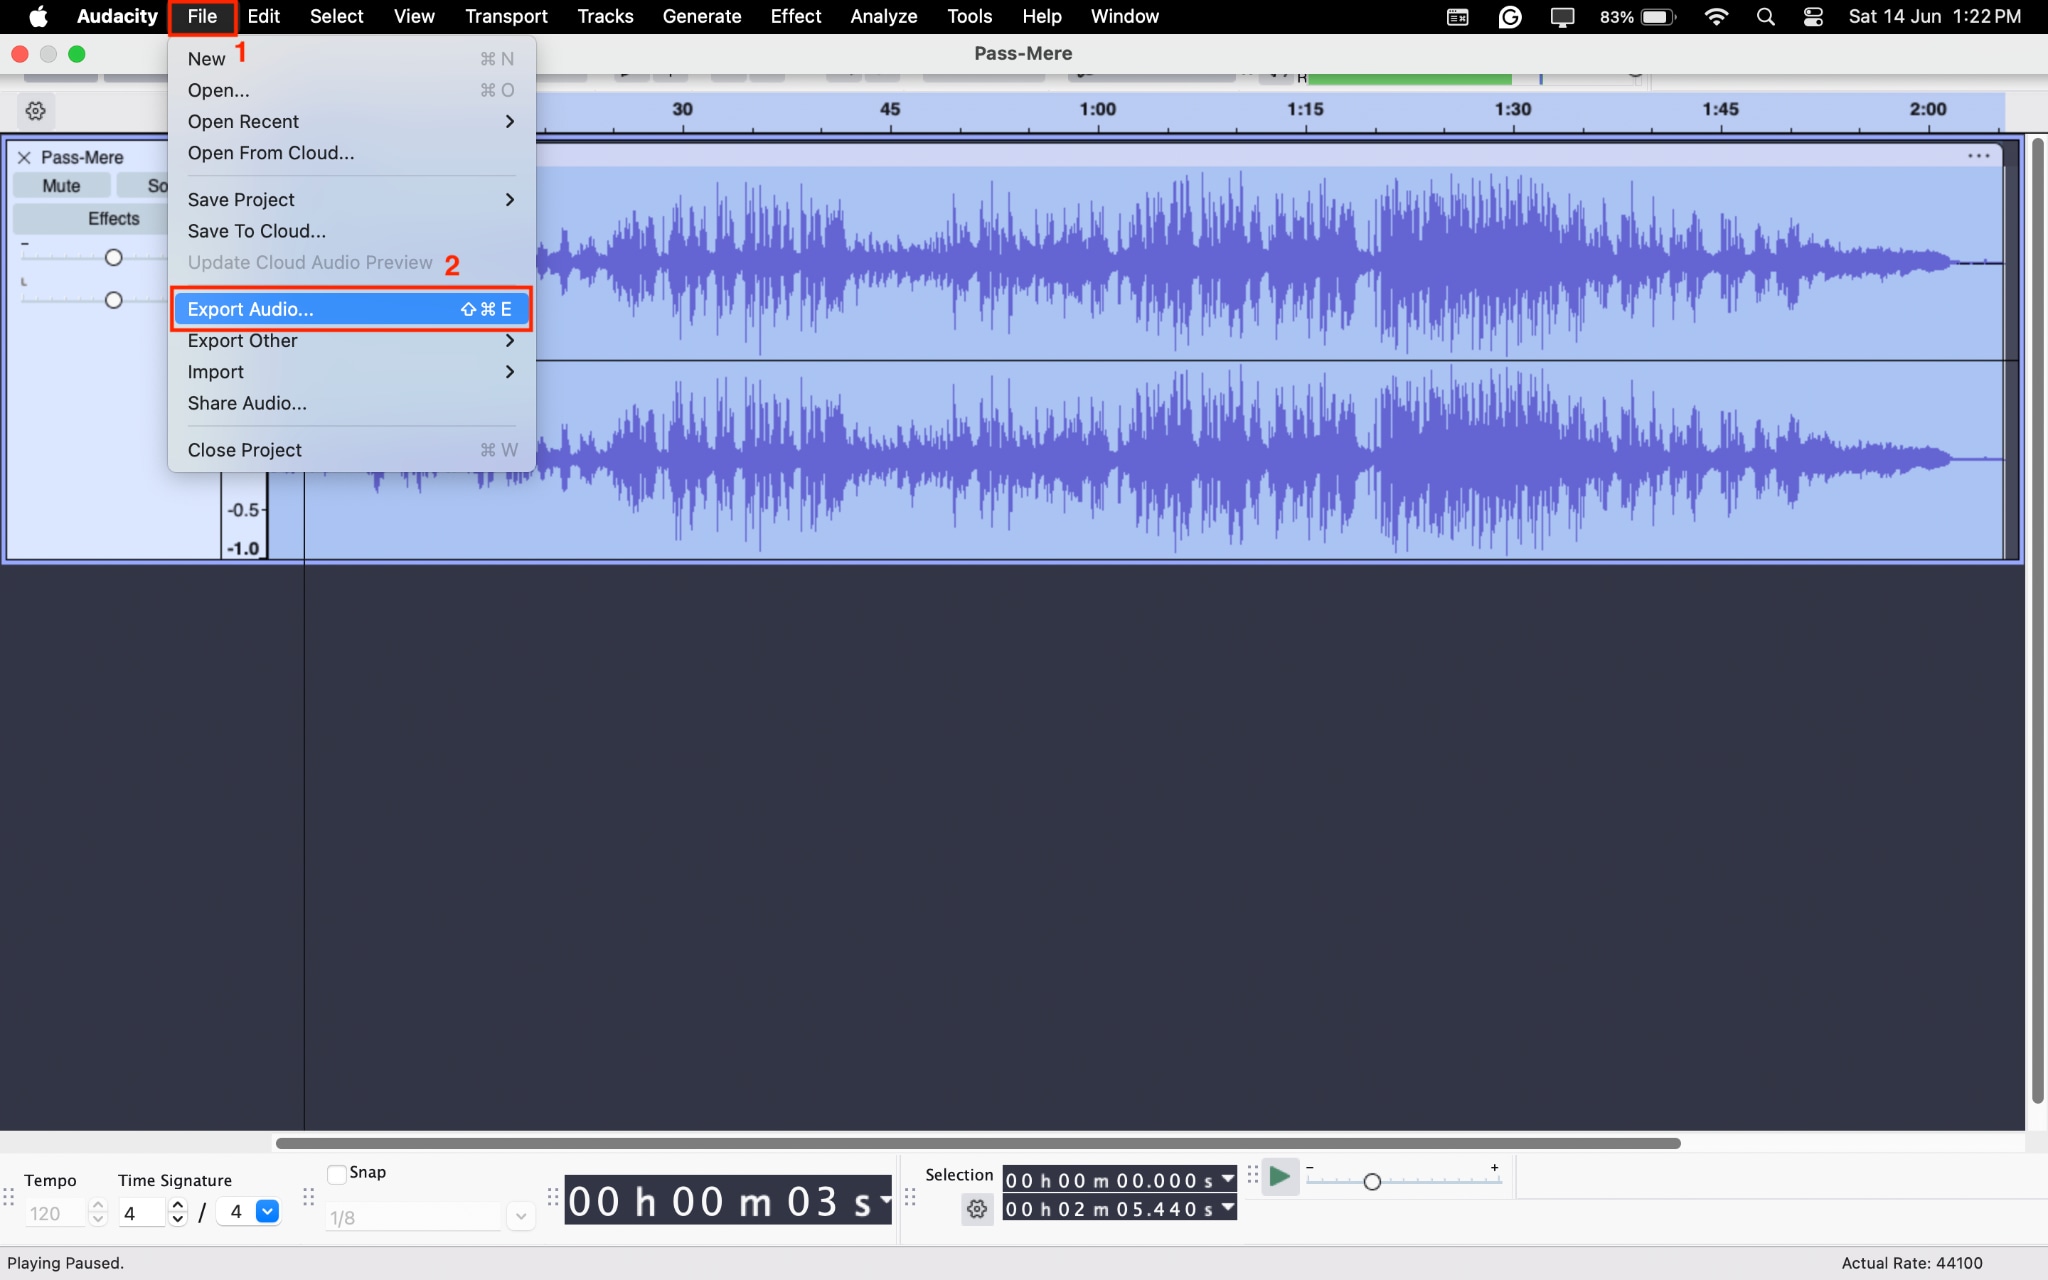Click the horizontal scrollbar at bottom

point(978,1143)
